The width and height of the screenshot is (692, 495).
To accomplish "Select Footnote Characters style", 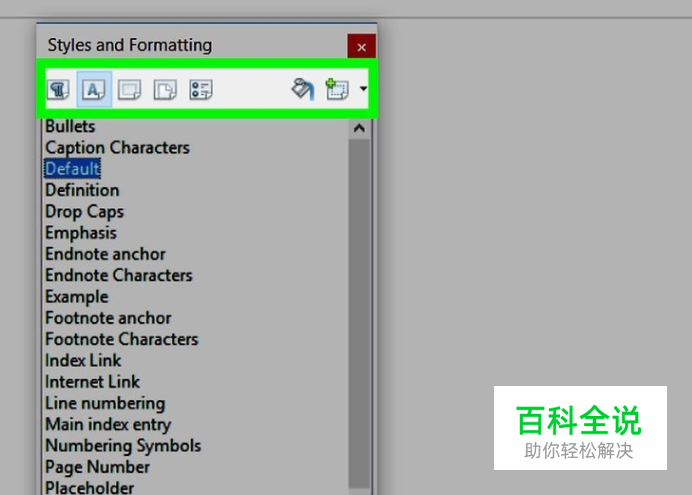I will (122, 339).
